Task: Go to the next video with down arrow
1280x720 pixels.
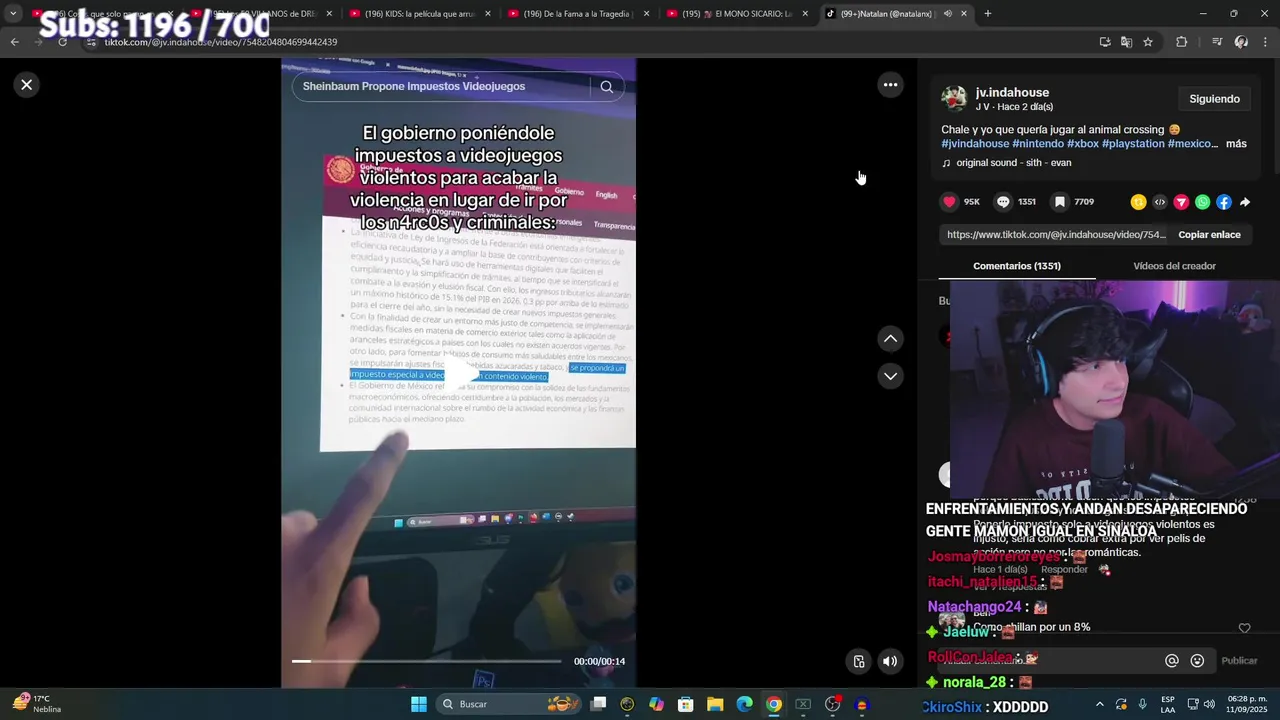Action: 890,376
